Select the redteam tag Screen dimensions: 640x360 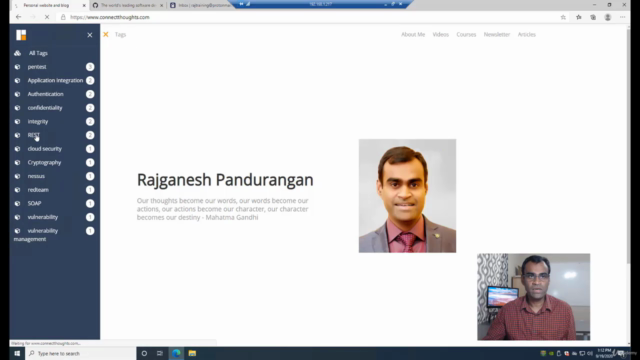[38, 190]
